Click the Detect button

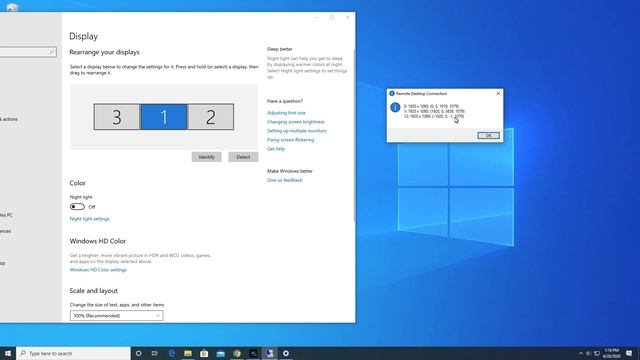point(243,157)
